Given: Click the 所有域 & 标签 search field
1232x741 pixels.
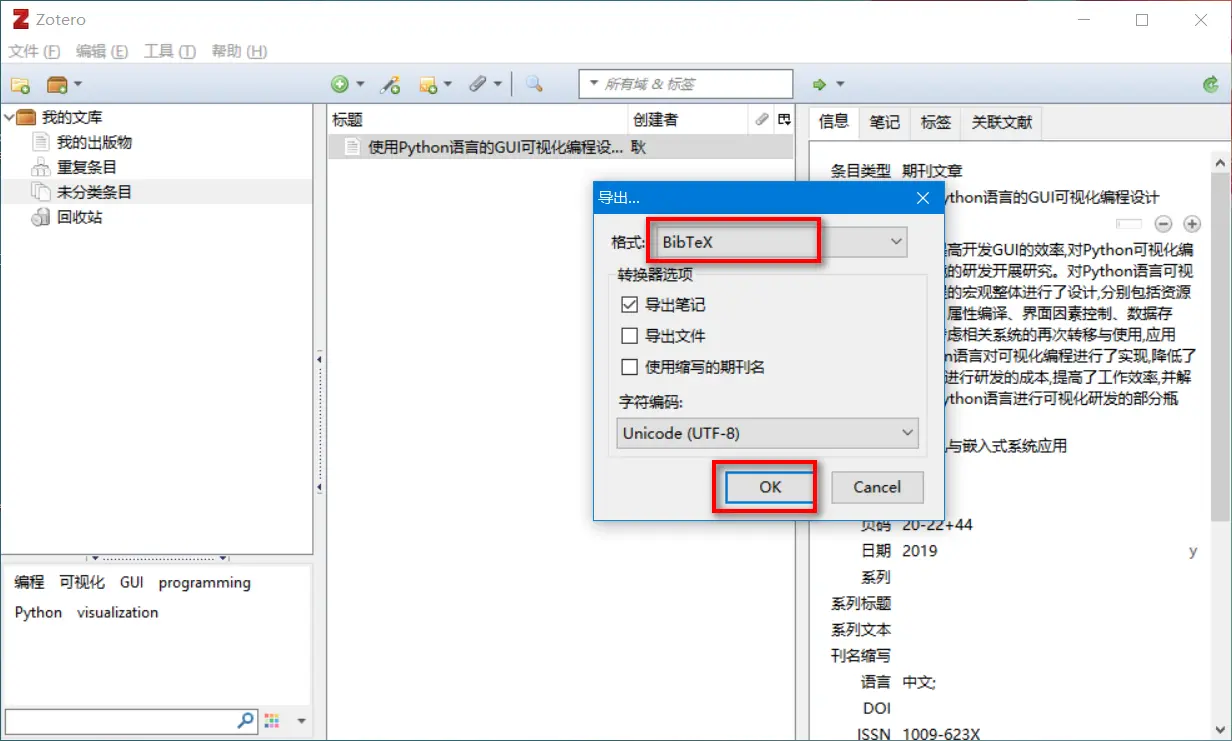Looking at the screenshot, I should coord(686,84).
